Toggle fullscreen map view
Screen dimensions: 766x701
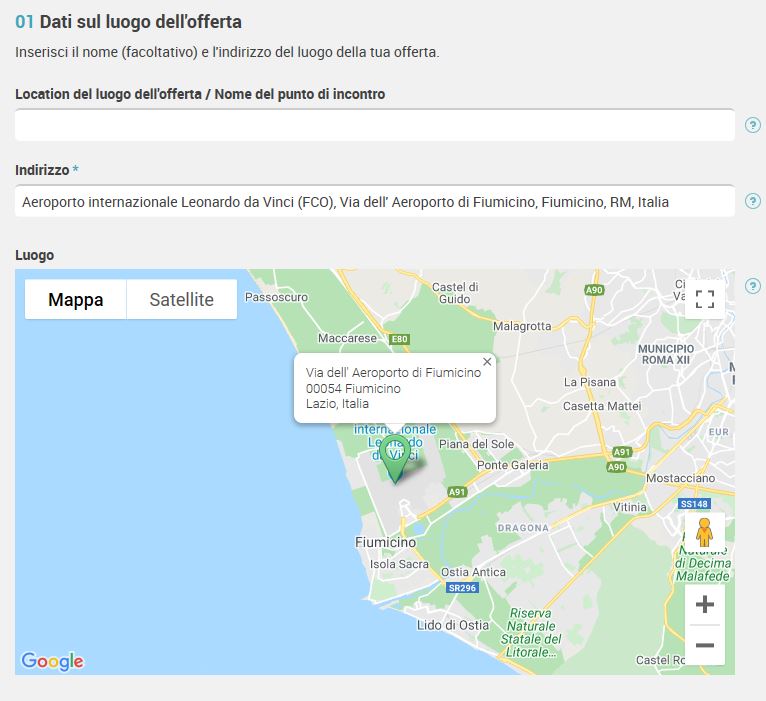tap(704, 299)
